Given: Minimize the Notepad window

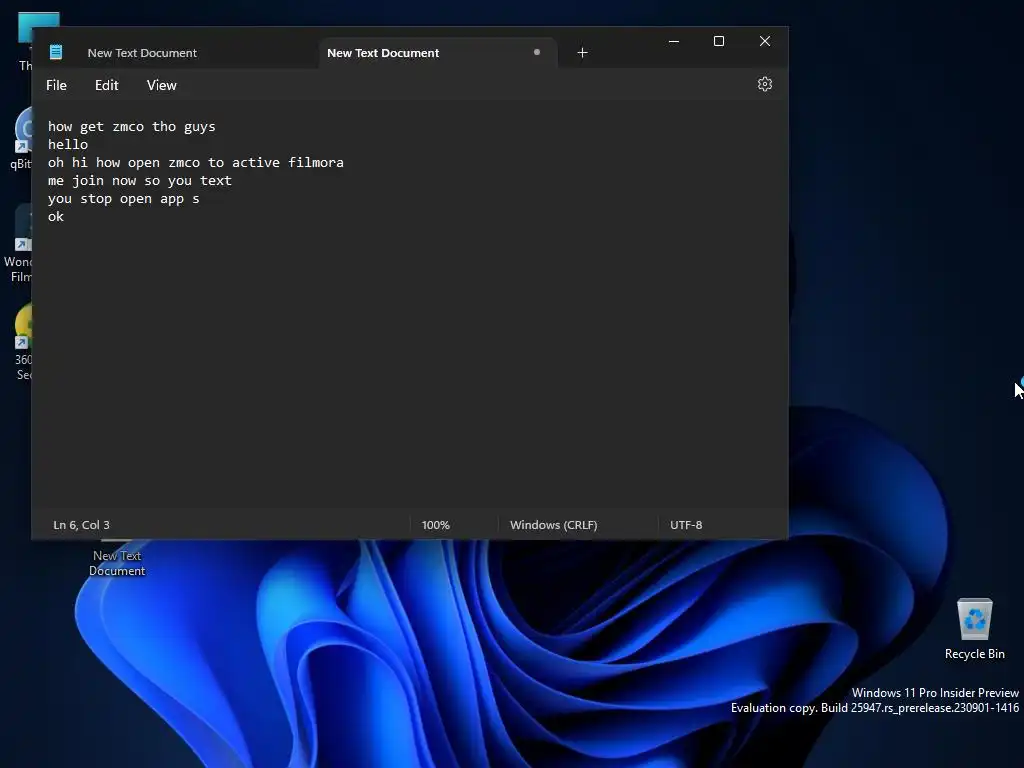Looking at the screenshot, I should click(674, 41).
